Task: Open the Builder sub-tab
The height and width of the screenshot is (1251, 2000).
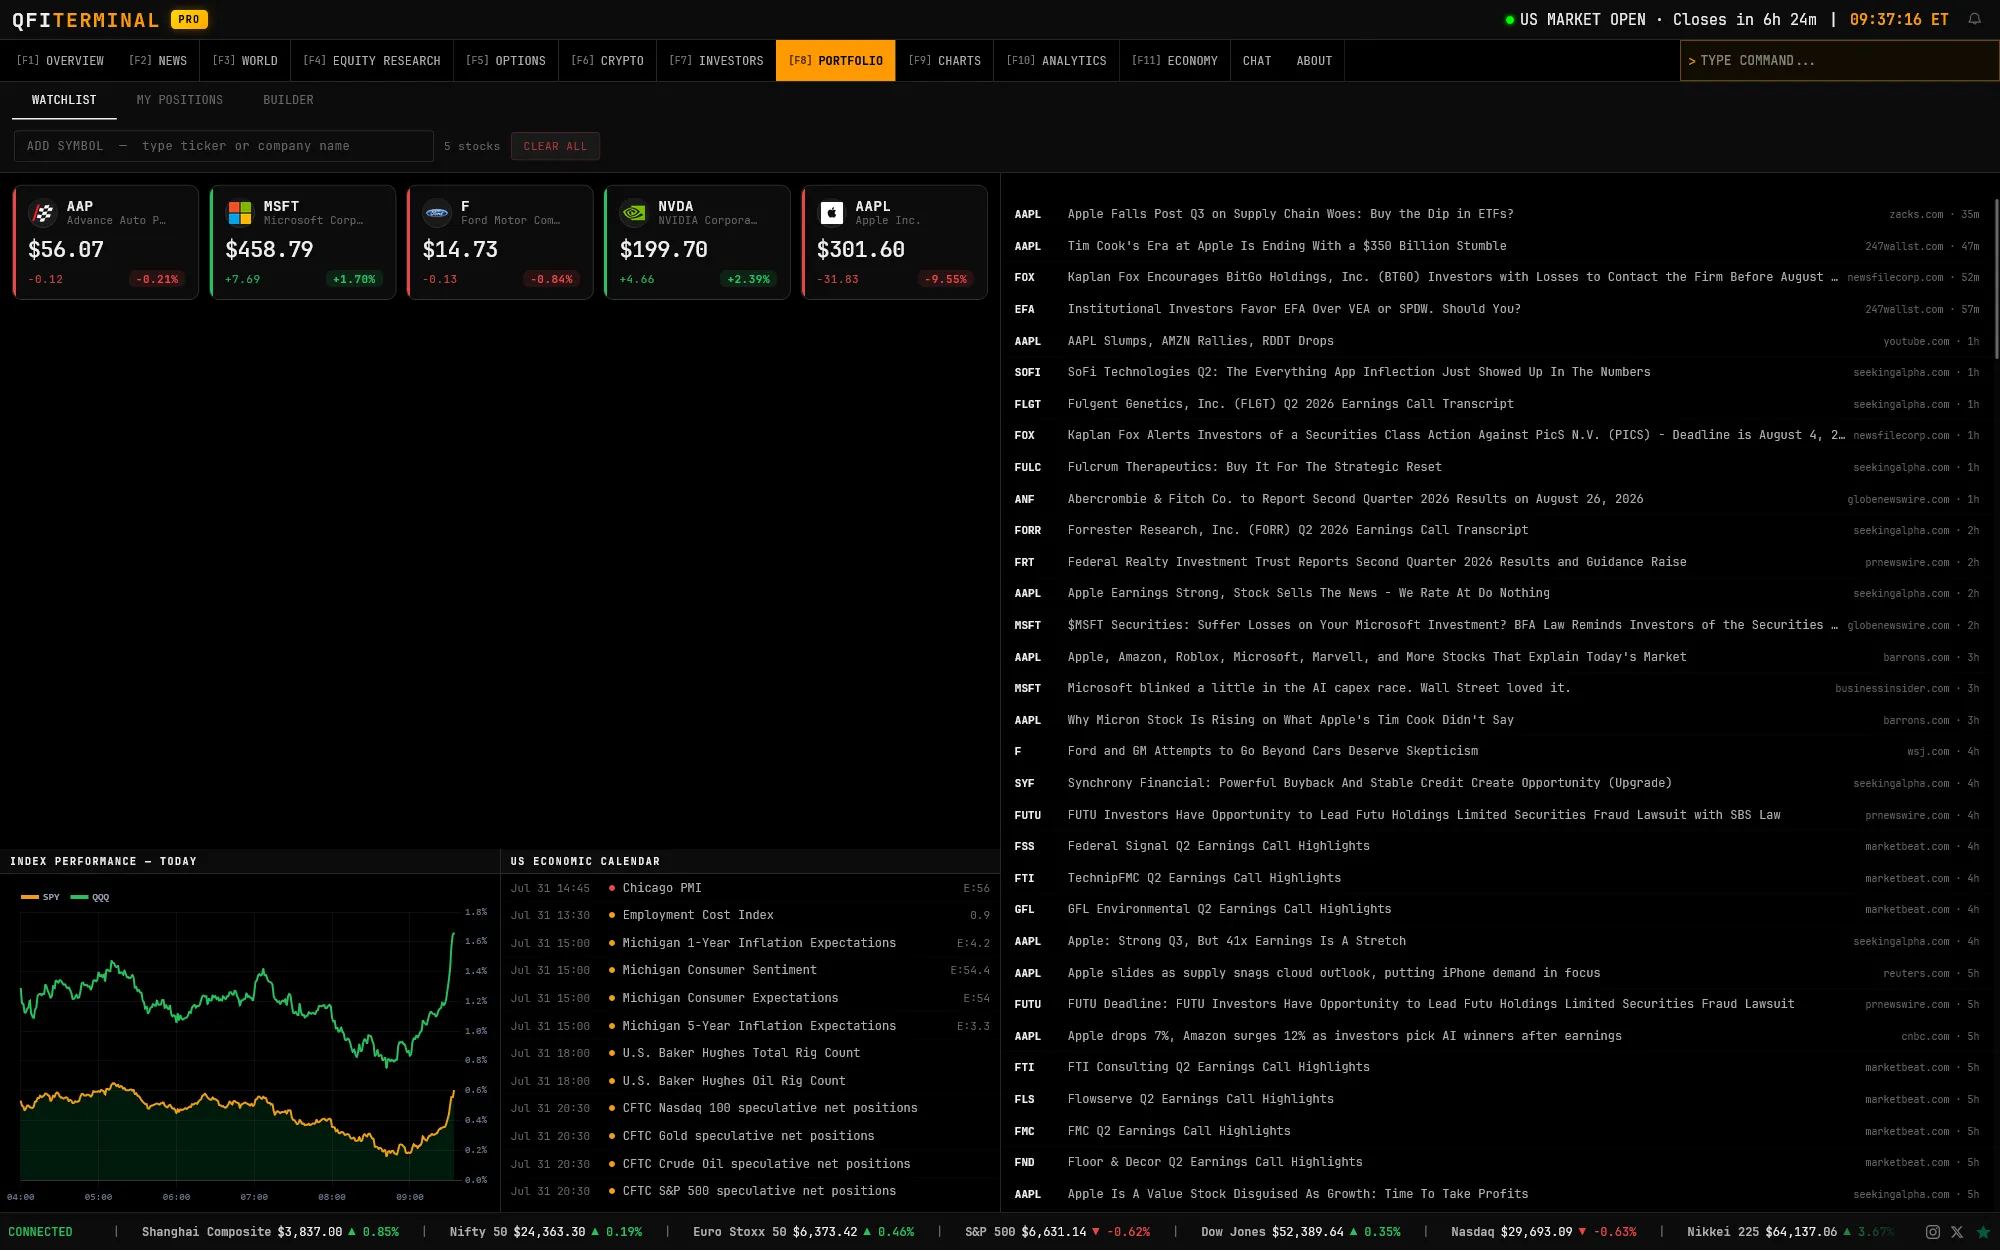Action: (288, 100)
